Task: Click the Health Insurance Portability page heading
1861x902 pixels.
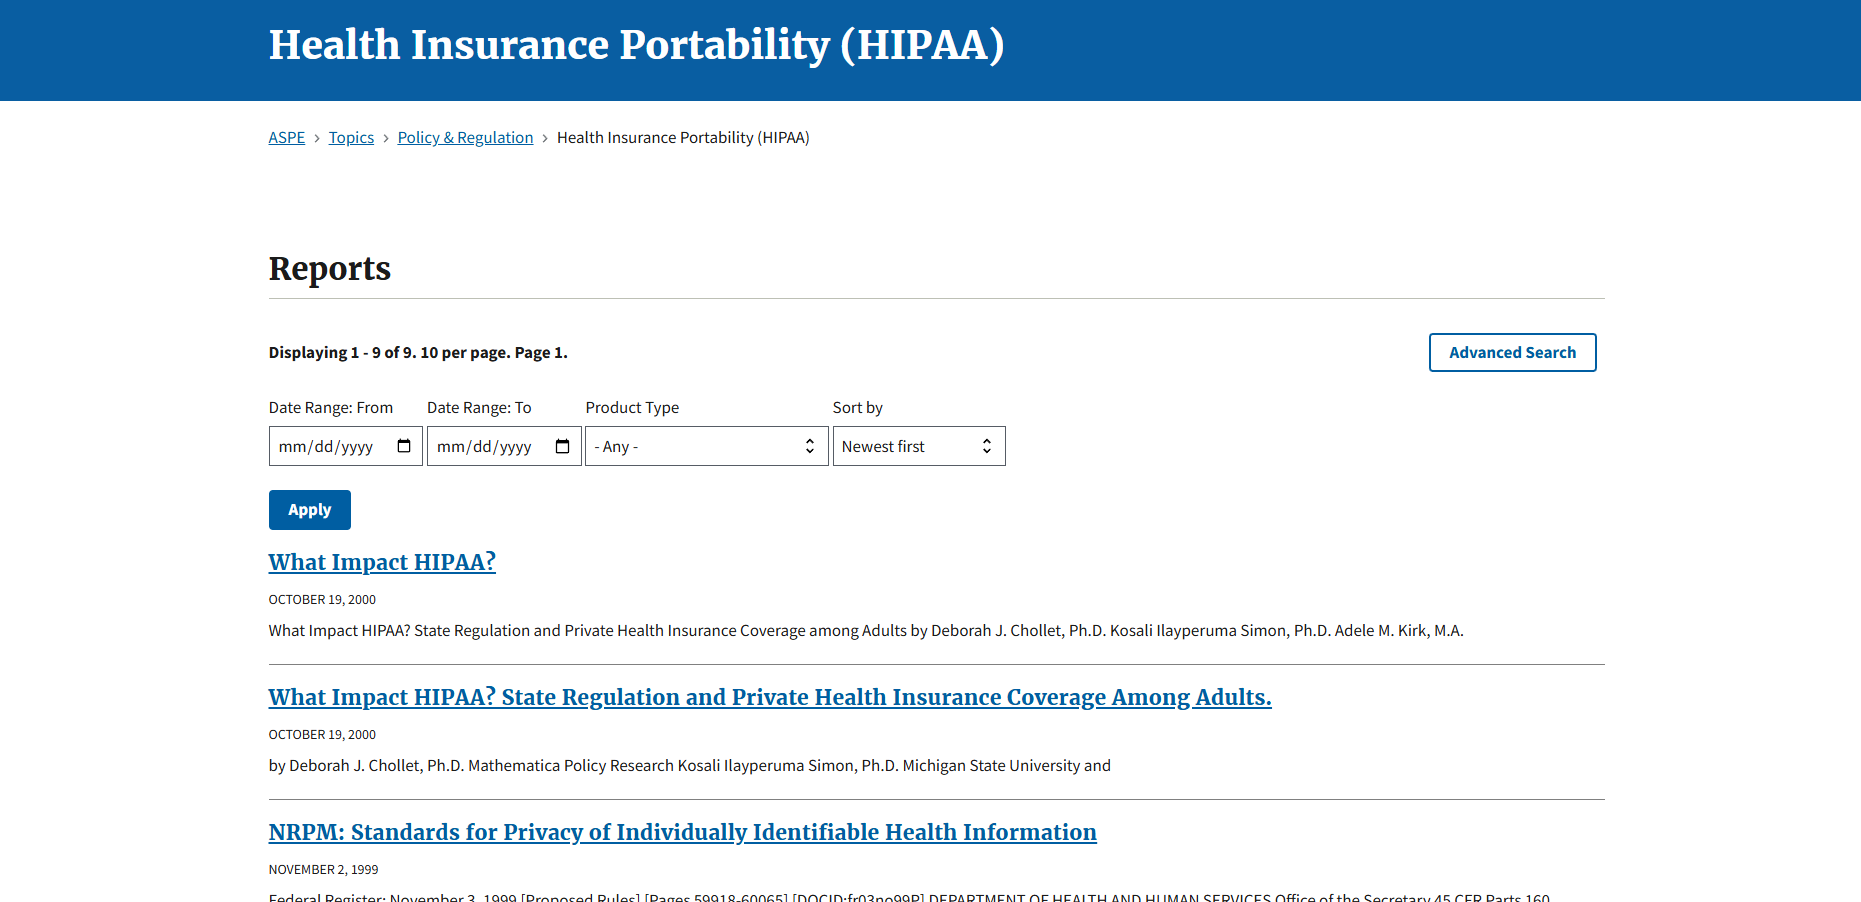Action: tap(637, 45)
